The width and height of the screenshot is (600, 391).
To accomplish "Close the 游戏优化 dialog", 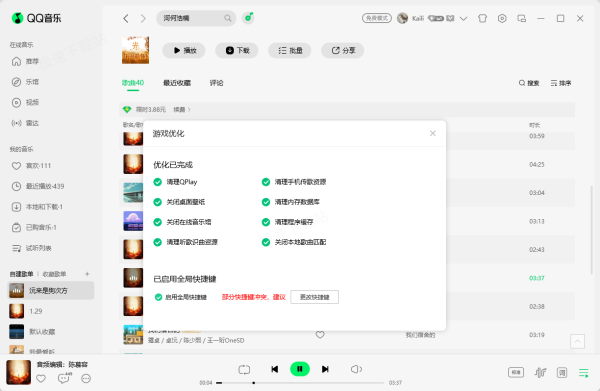I will (x=433, y=133).
